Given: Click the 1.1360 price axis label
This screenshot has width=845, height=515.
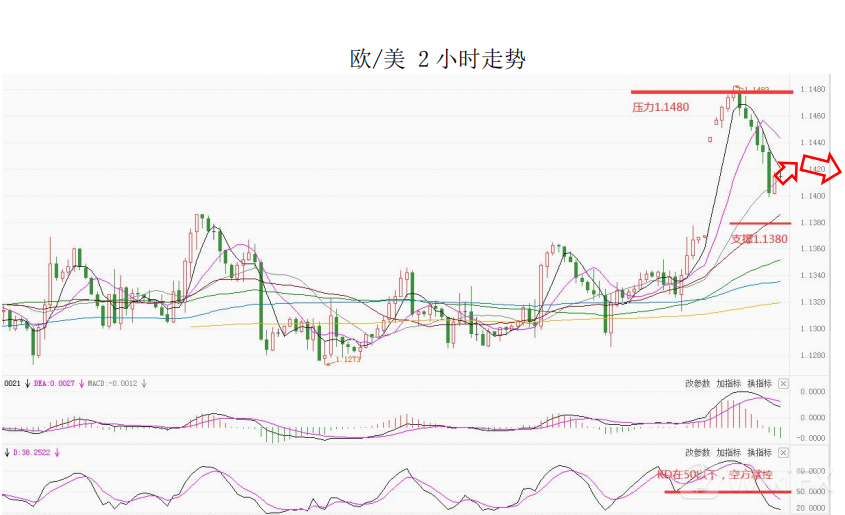Looking at the screenshot, I should click(x=813, y=249).
